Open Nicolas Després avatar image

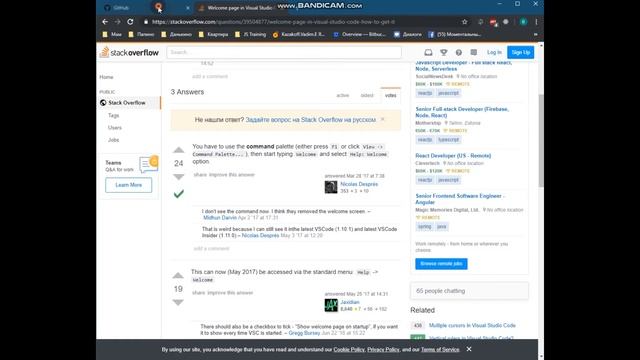point(331,187)
